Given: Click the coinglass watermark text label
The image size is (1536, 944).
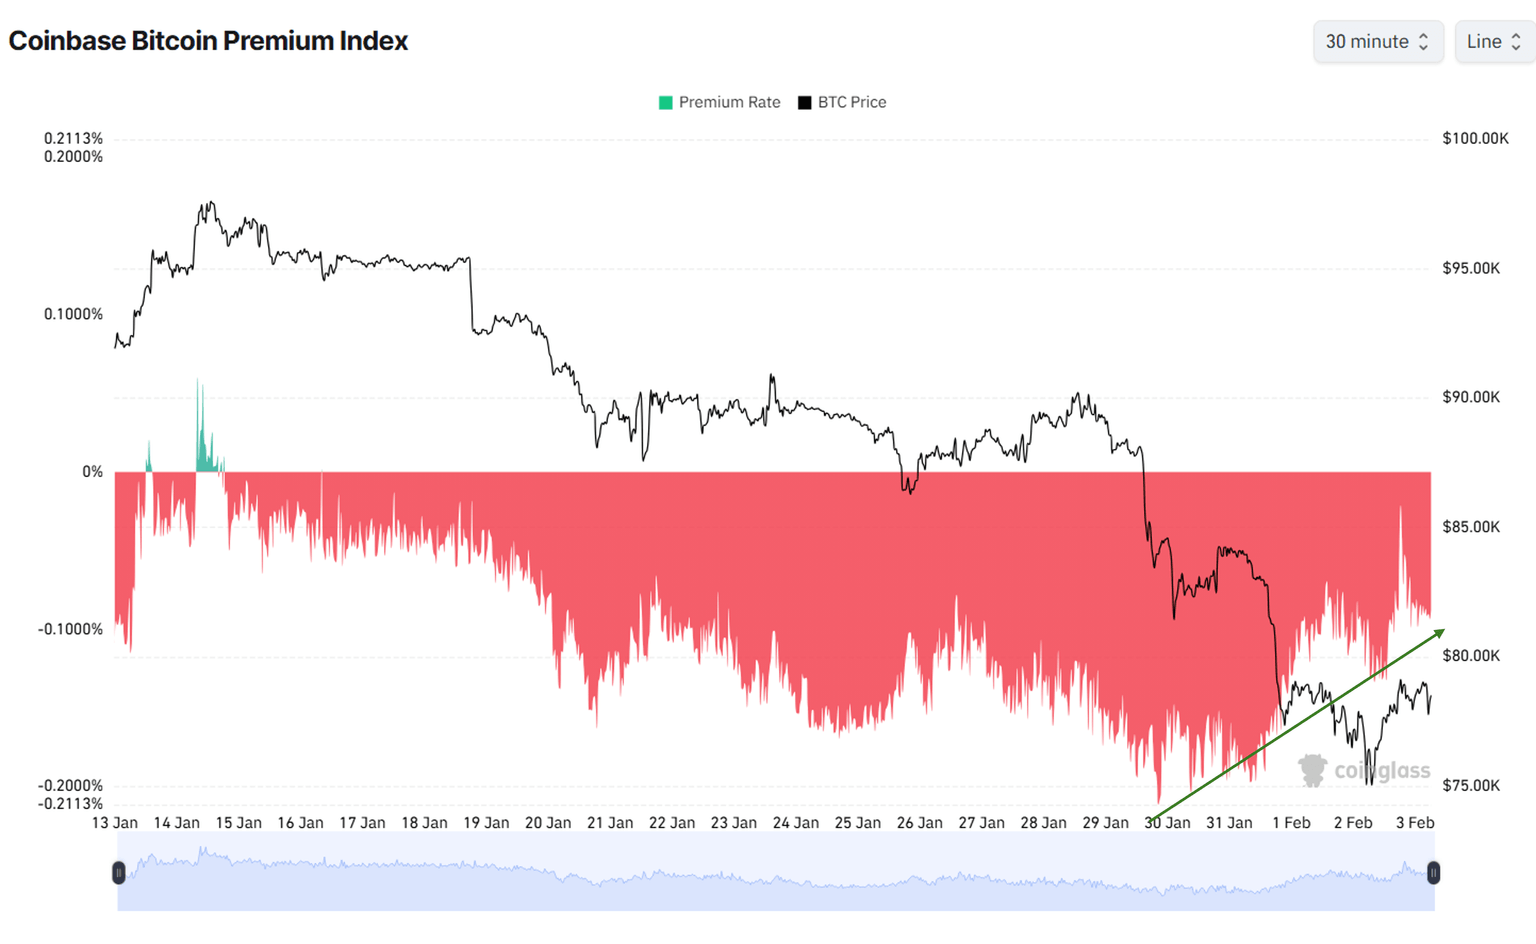Looking at the screenshot, I should pos(1381,771).
